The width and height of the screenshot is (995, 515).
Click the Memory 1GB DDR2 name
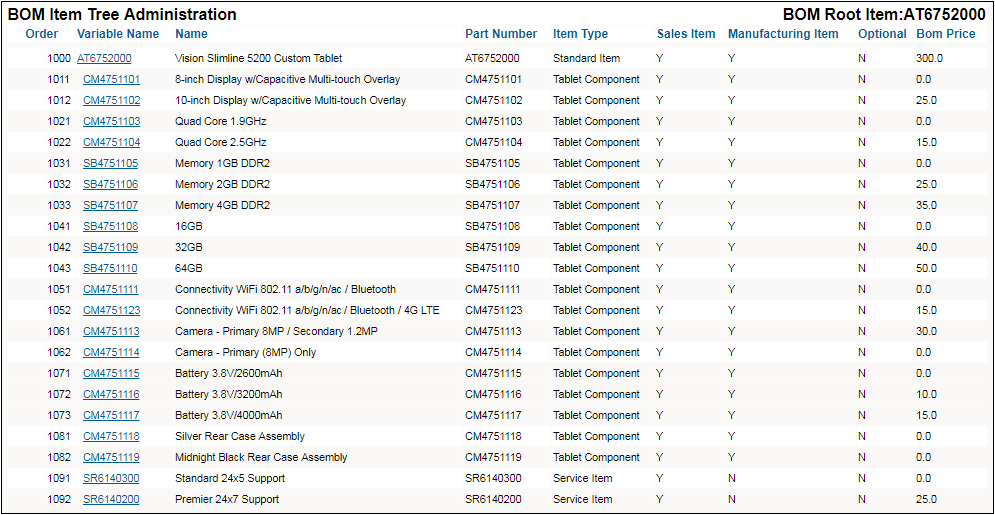[222, 163]
